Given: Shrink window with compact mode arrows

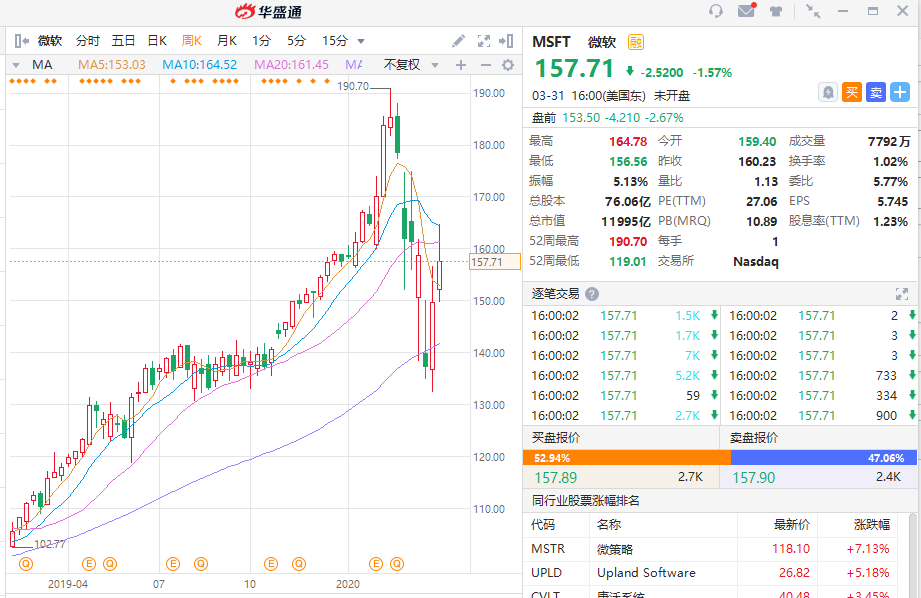Looking at the screenshot, I should click(x=813, y=11).
